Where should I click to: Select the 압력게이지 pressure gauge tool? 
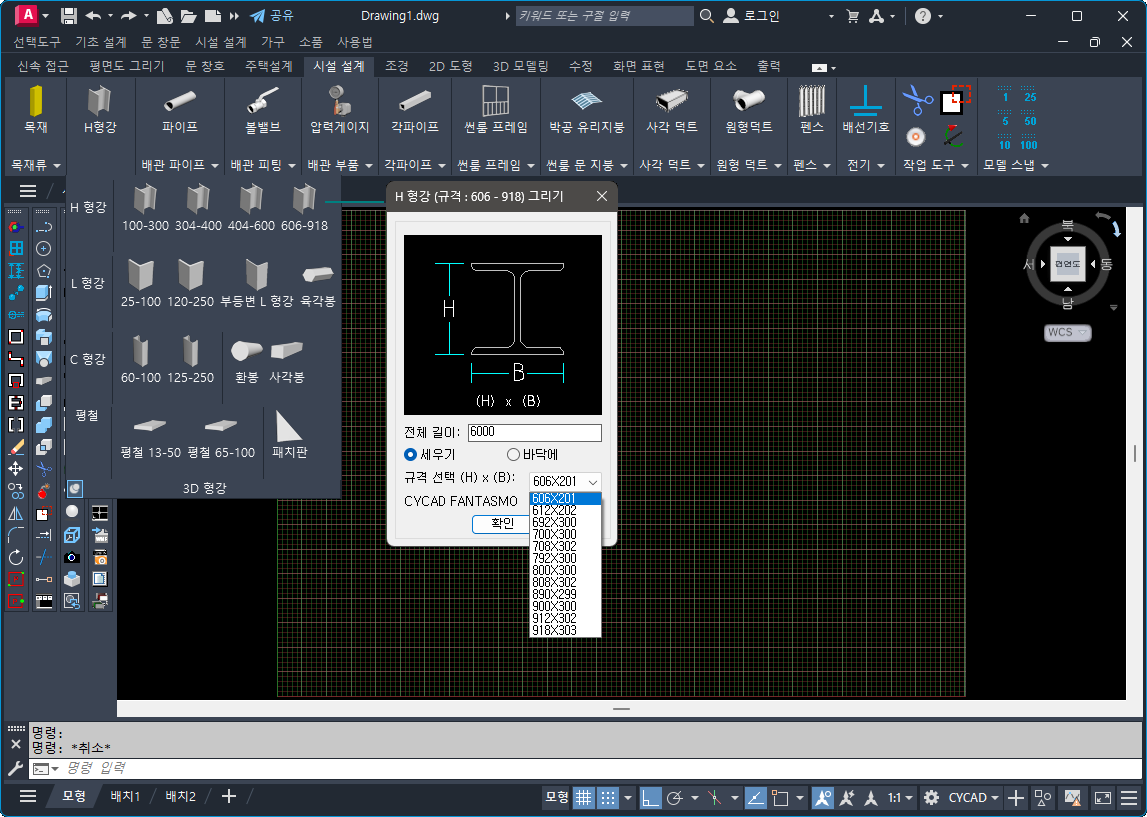pyautogui.click(x=340, y=102)
